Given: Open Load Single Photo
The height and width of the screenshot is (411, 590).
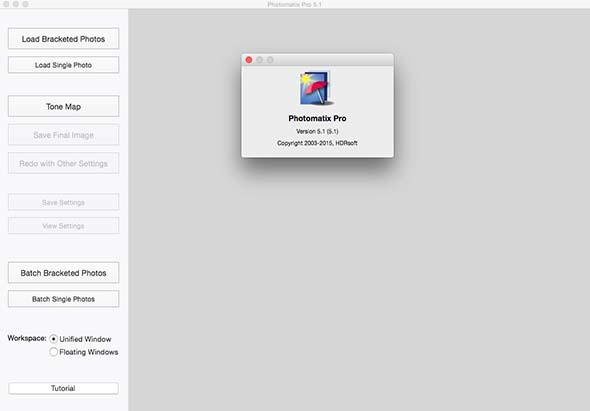Looking at the screenshot, I should (63, 65).
